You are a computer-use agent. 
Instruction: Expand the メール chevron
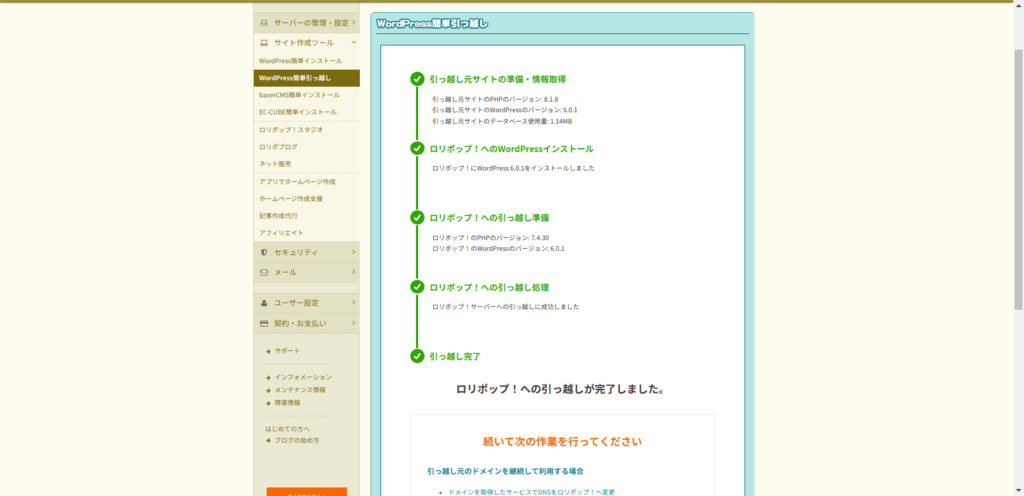pos(353,272)
